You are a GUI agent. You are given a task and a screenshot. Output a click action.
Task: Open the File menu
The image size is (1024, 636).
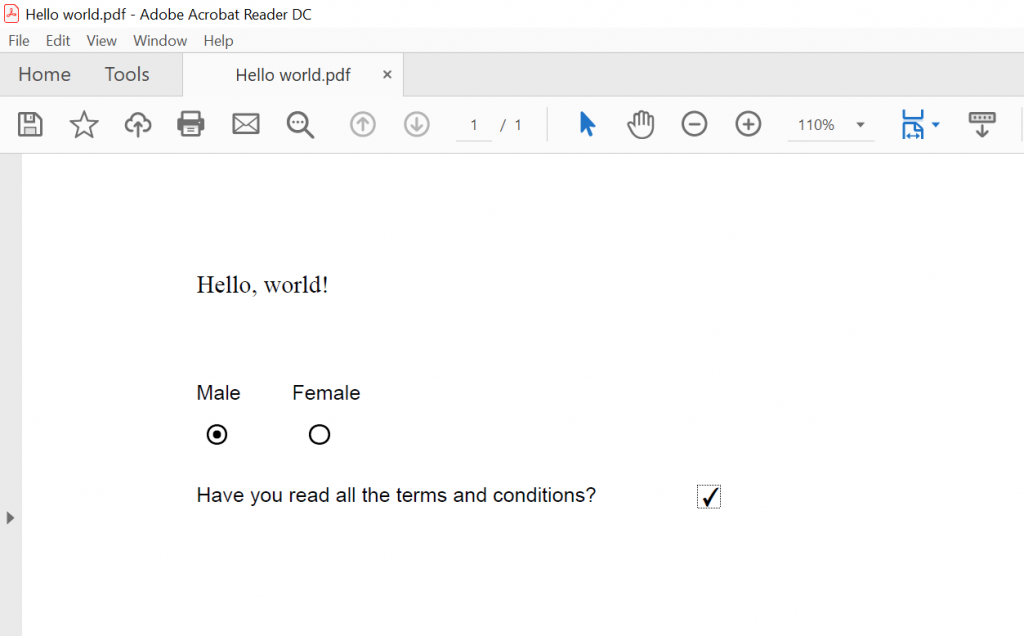[19, 41]
